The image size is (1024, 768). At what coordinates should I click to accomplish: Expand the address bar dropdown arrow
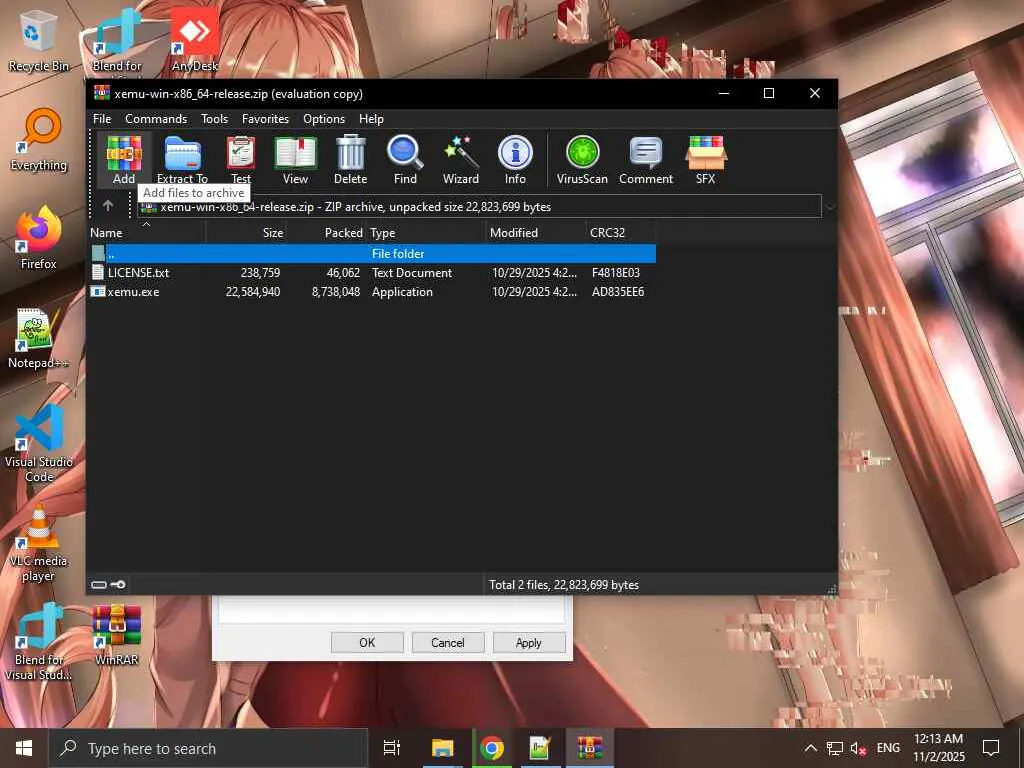(829, 207)
